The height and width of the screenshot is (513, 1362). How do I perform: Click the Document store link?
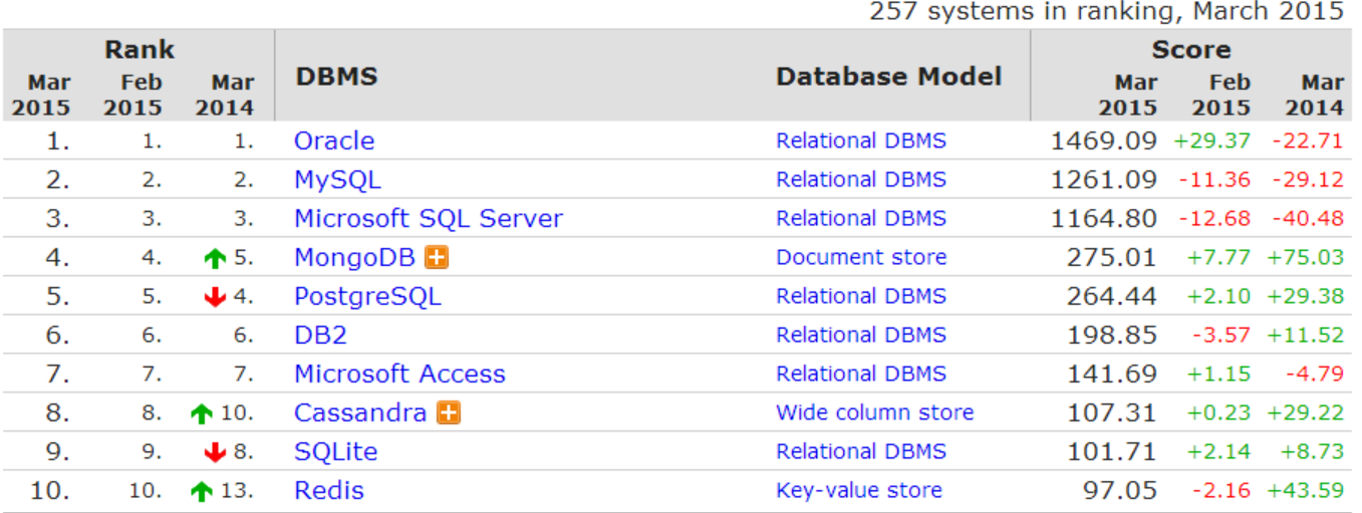pyautogui.click(x=861, y=257)
